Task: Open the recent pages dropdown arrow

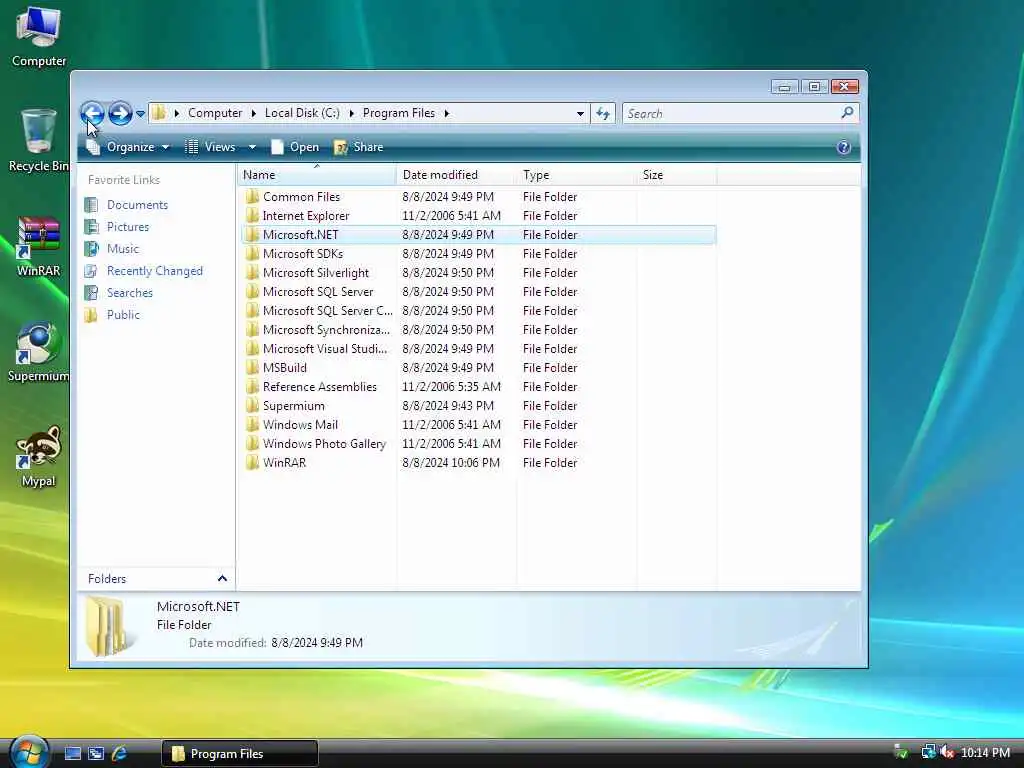Action: (140, 114)
